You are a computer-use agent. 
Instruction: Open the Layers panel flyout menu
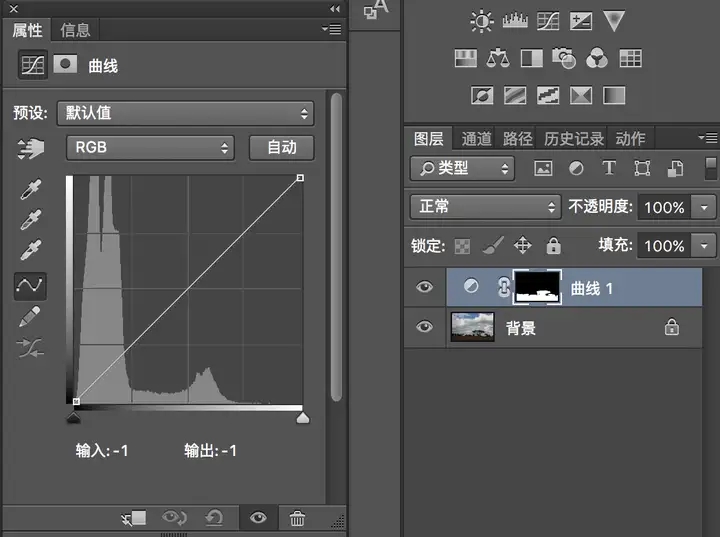[x=708, y=137]
